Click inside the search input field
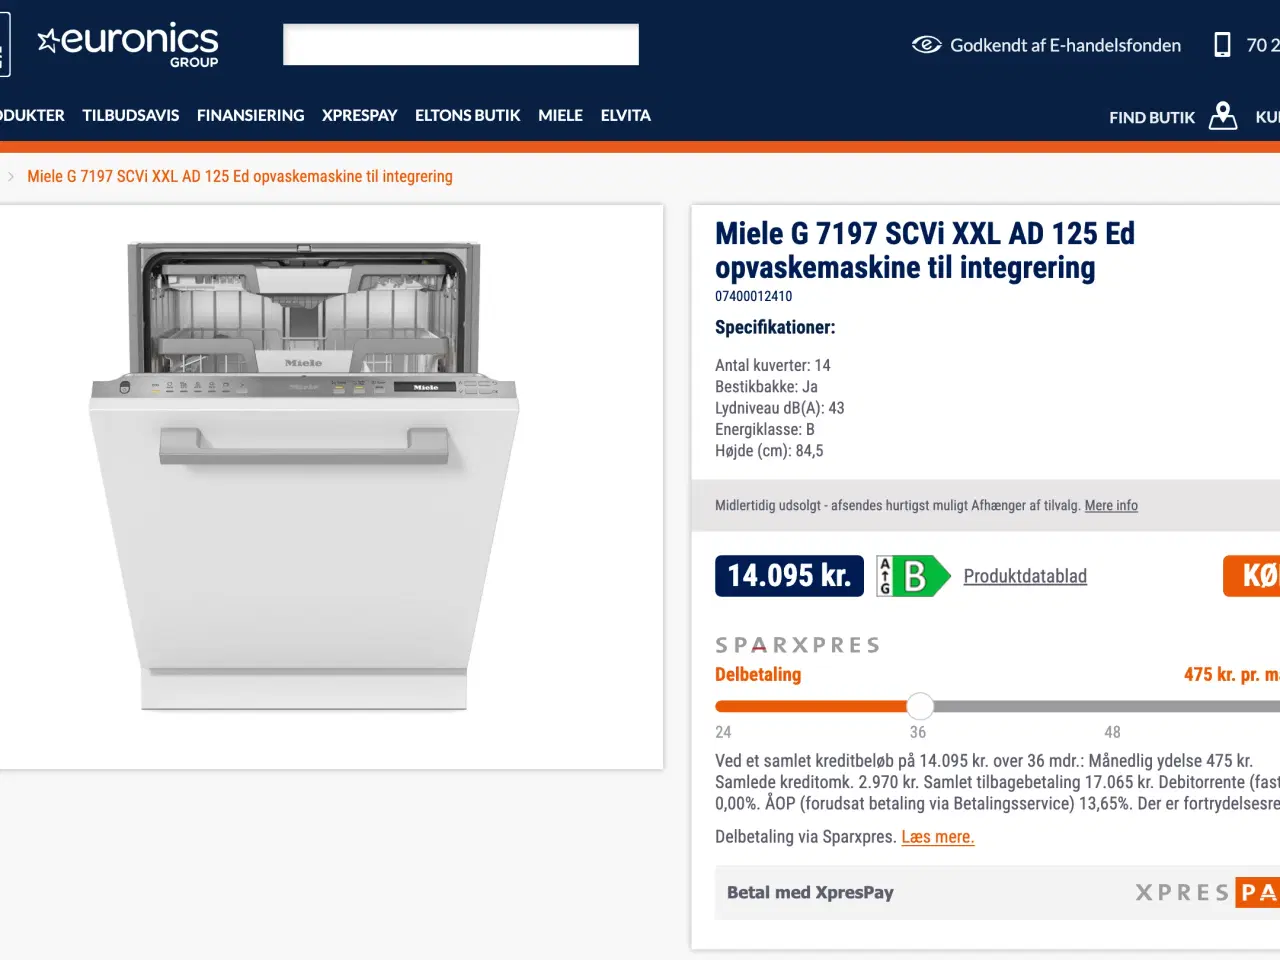Image resolution: width=1280 pixels, height=960 pixels. (x=460, y=44)
